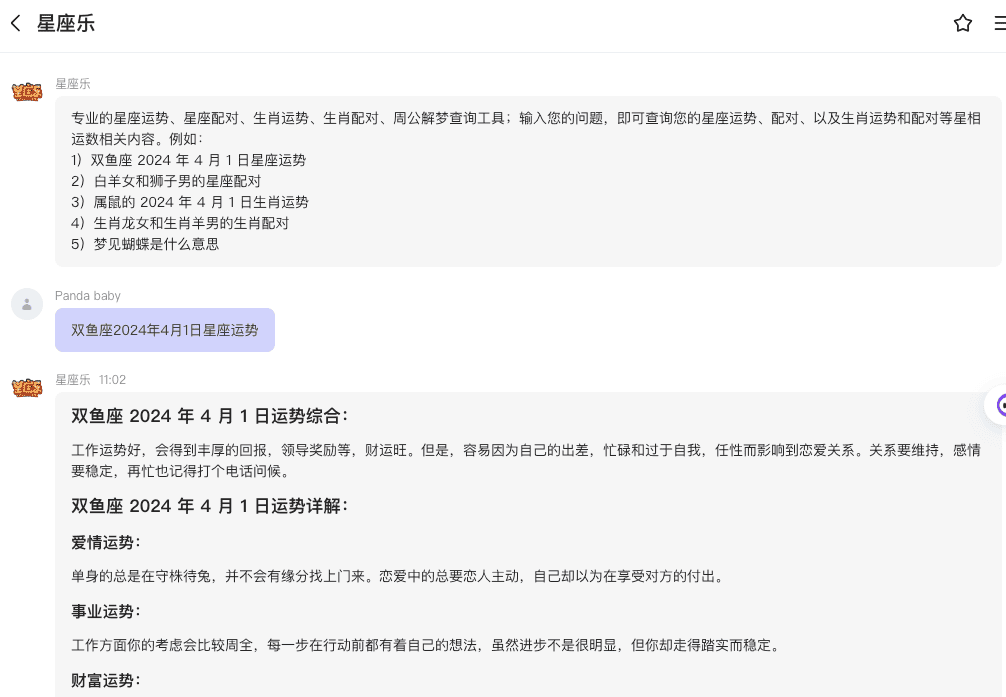Open the hamburger menu at top right
The image size is (1006, 697).
tap(999, 23)
